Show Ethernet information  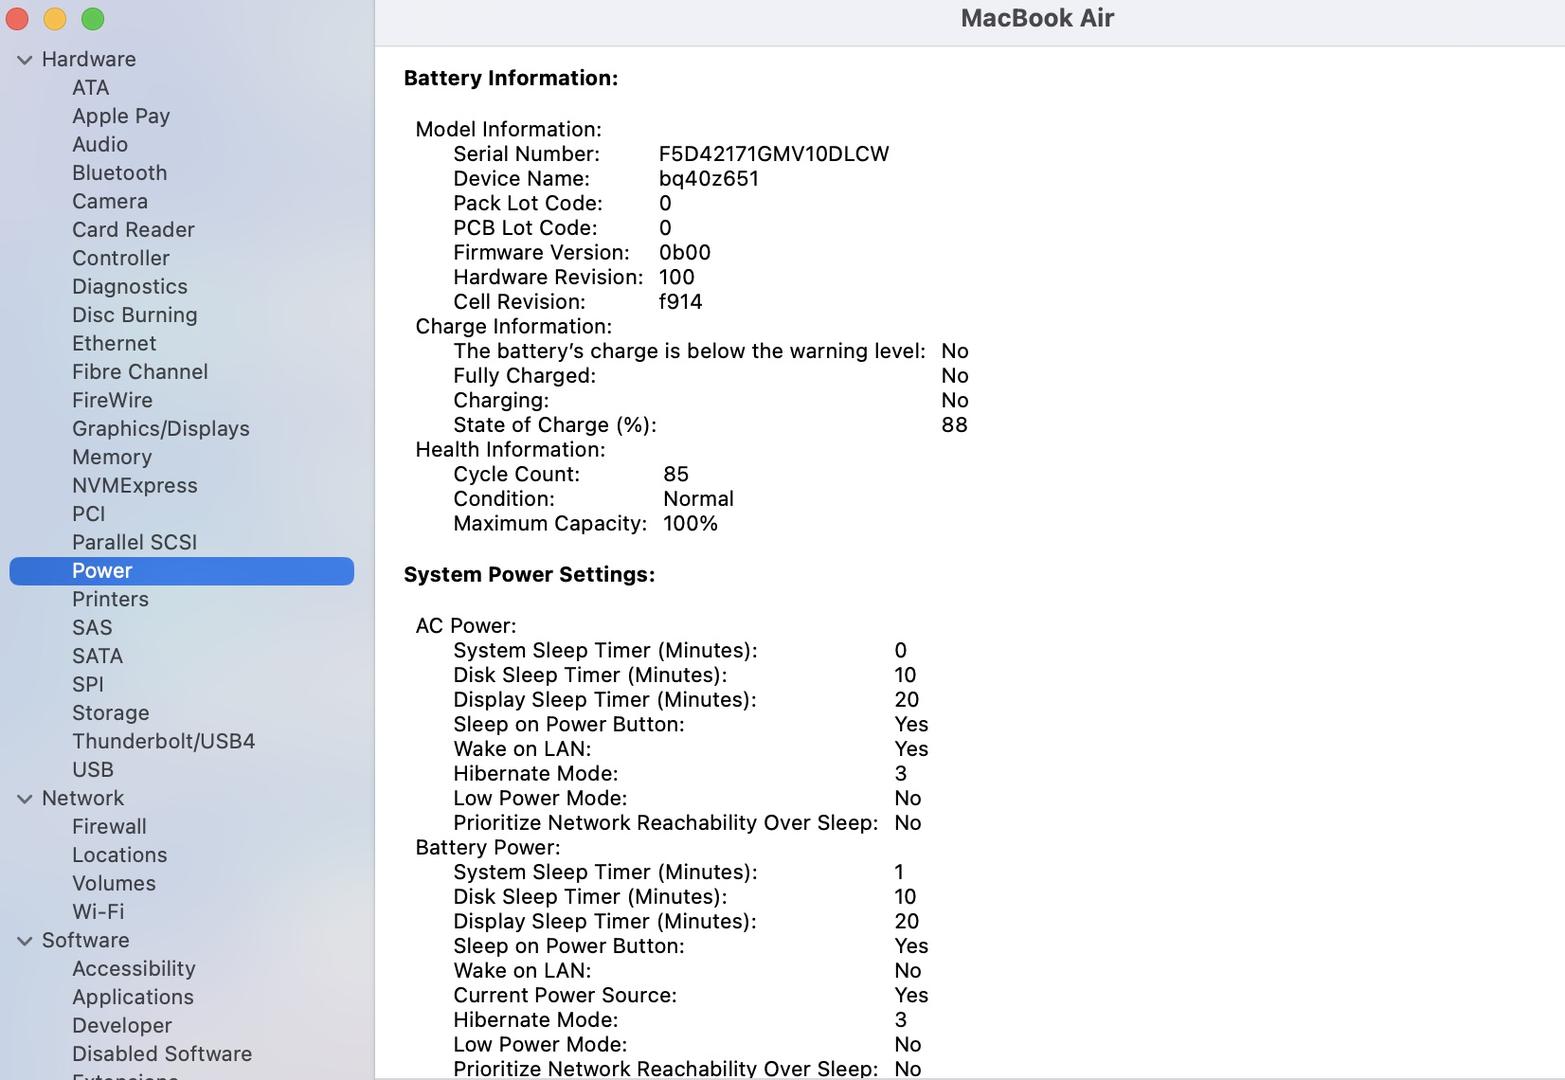tap(114, 344)
